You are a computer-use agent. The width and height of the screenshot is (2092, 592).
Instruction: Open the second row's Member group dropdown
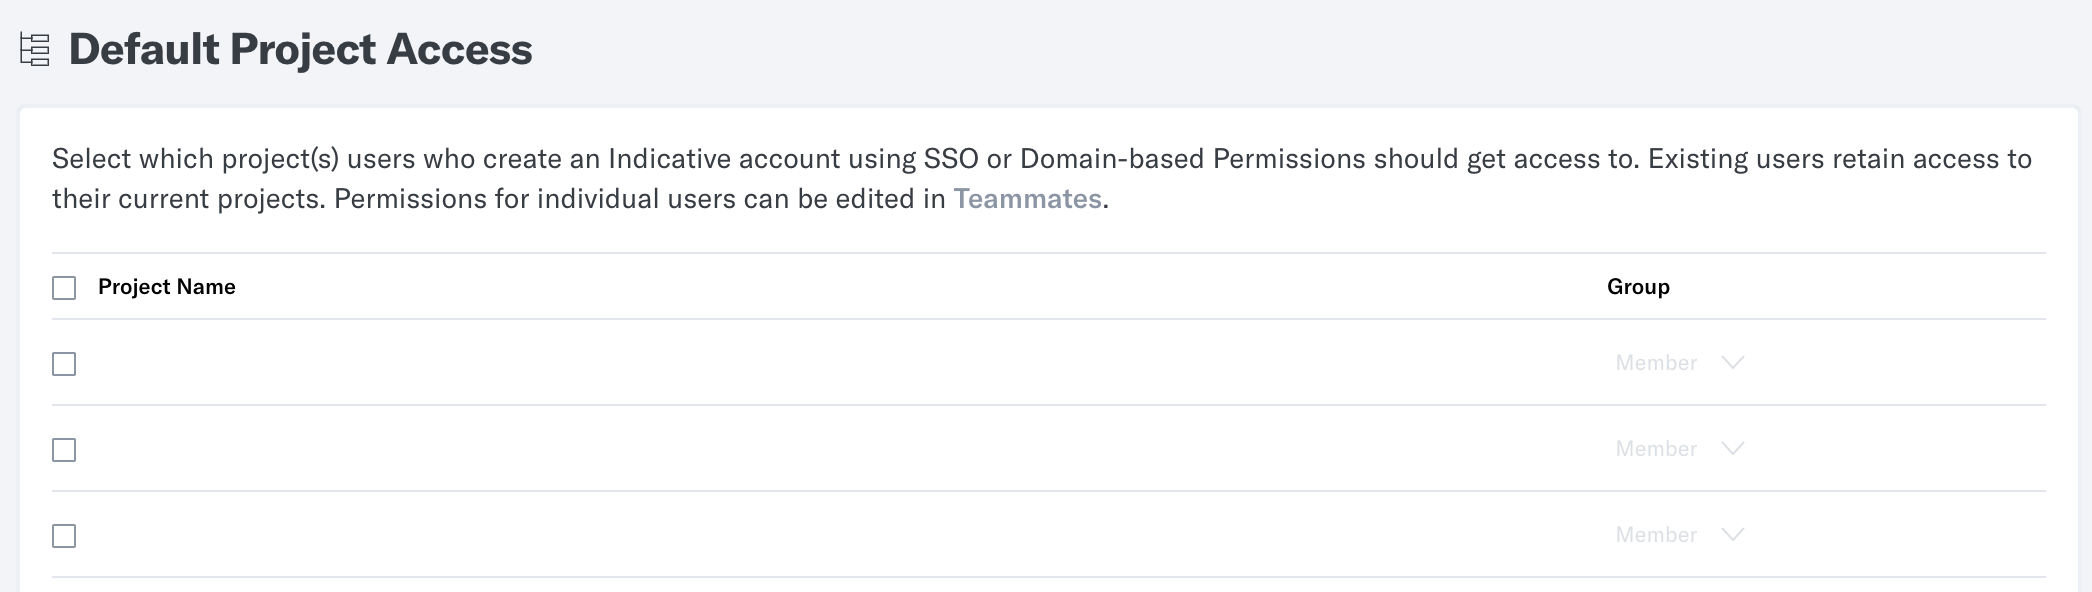1680,449
